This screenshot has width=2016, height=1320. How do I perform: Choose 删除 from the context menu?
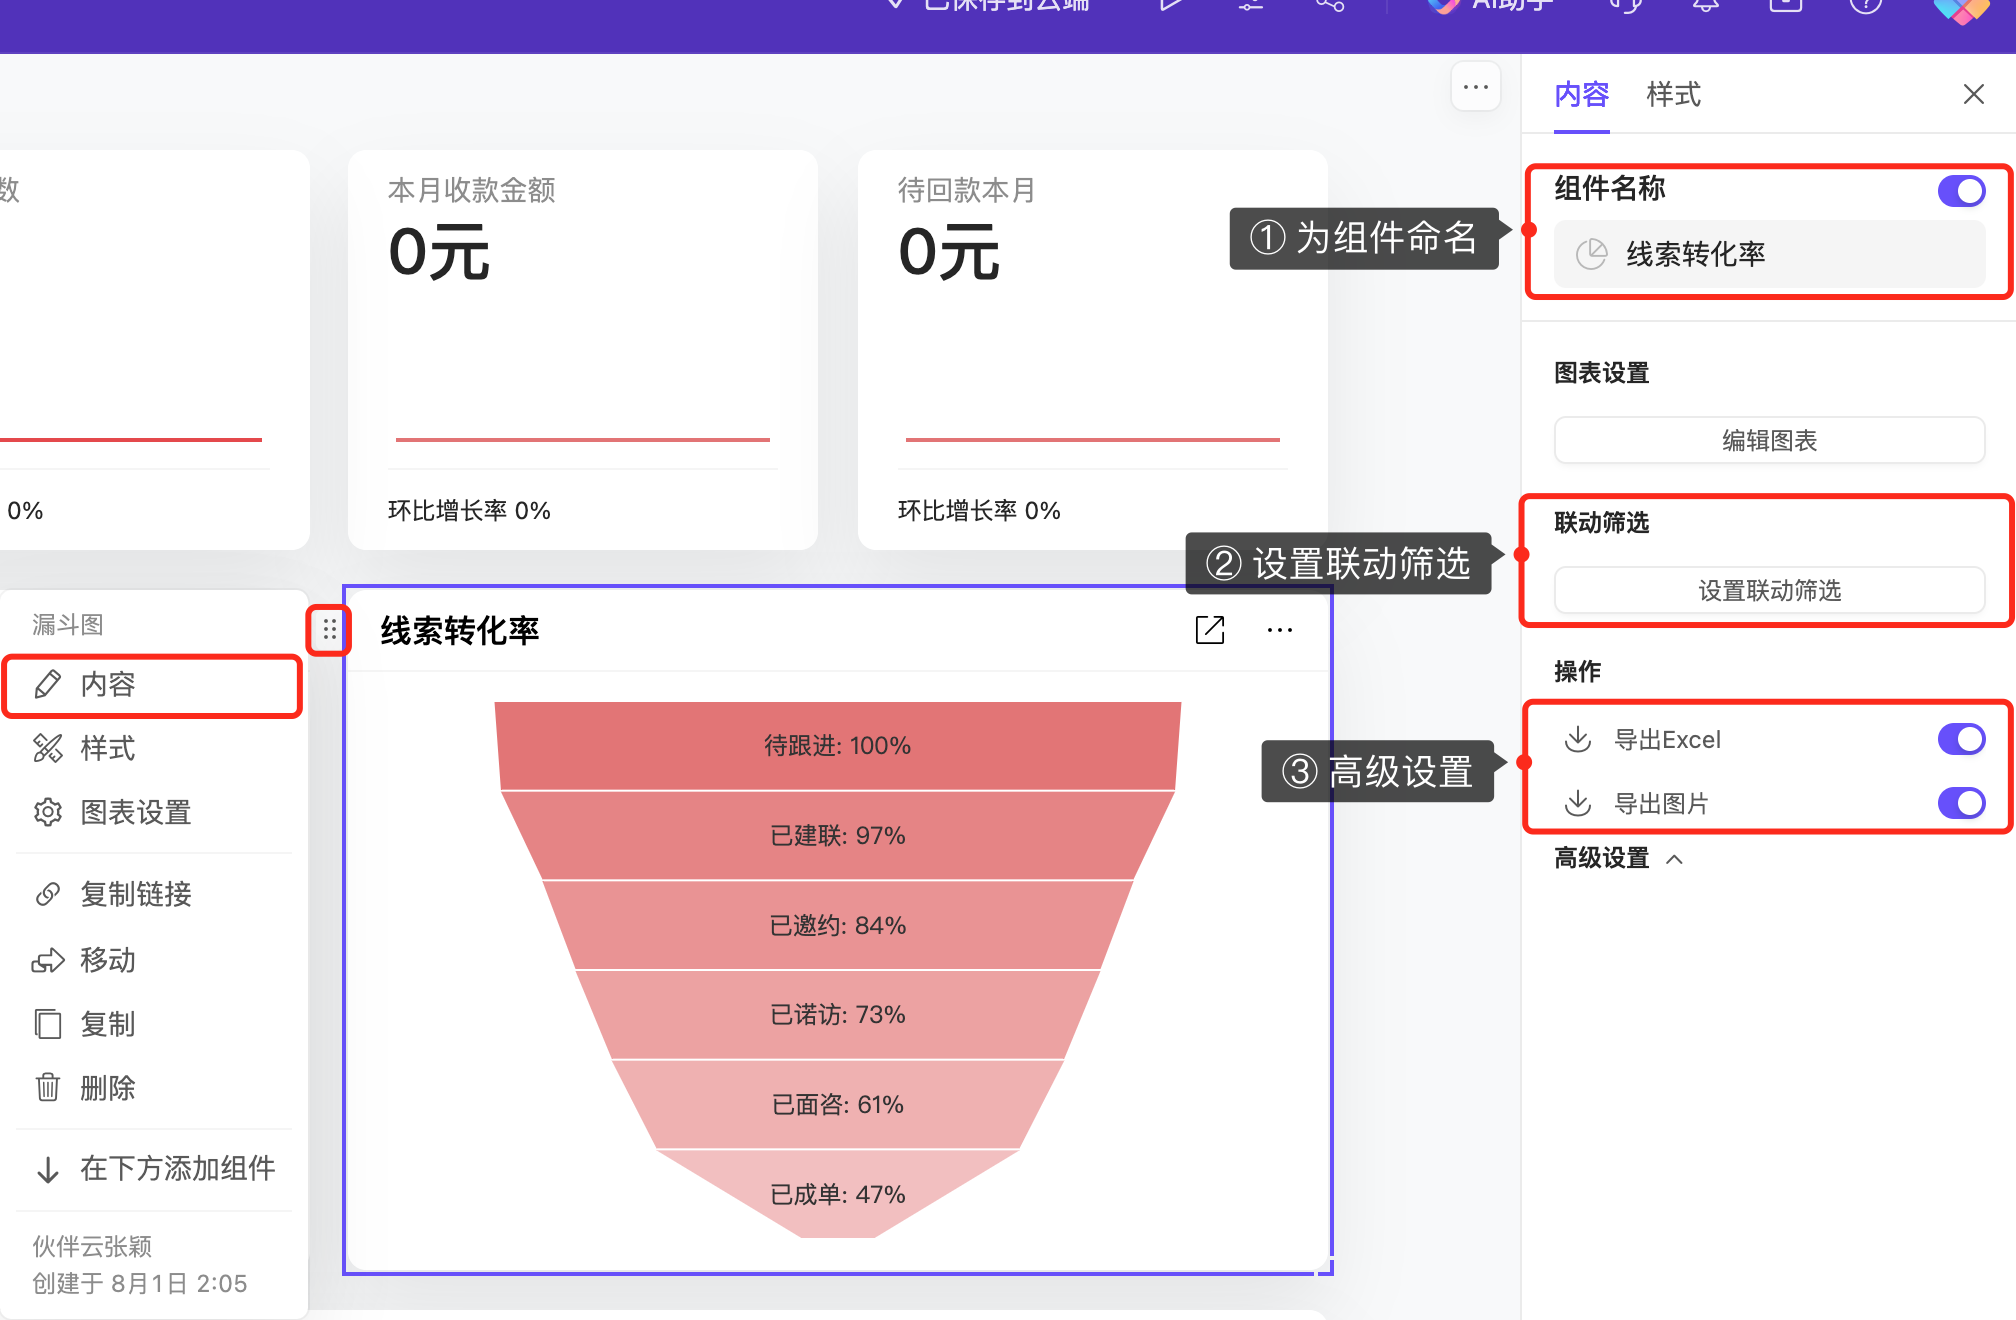152,1088
